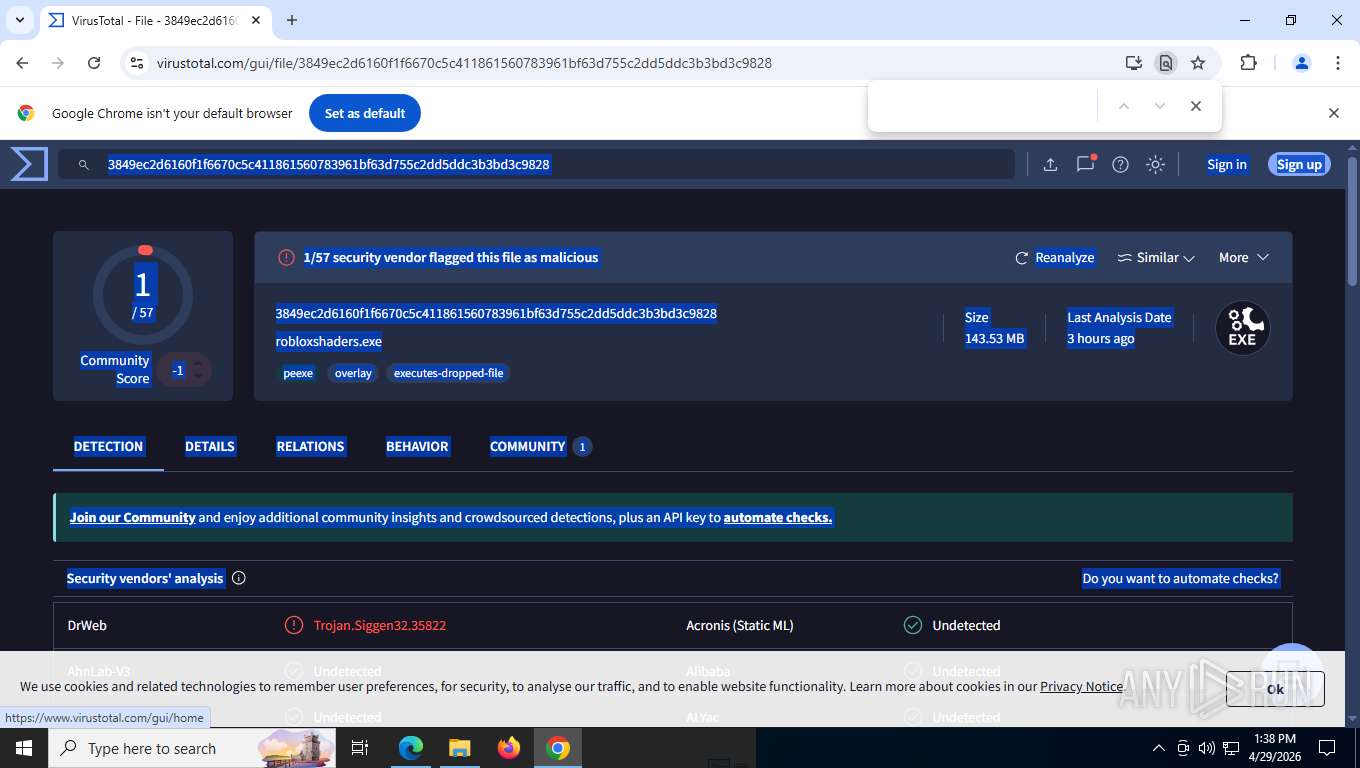Switch to the BEHAVIOR tab
Image resolution: width=1360 pixels, height=768 pixels.
pos(417,446)
